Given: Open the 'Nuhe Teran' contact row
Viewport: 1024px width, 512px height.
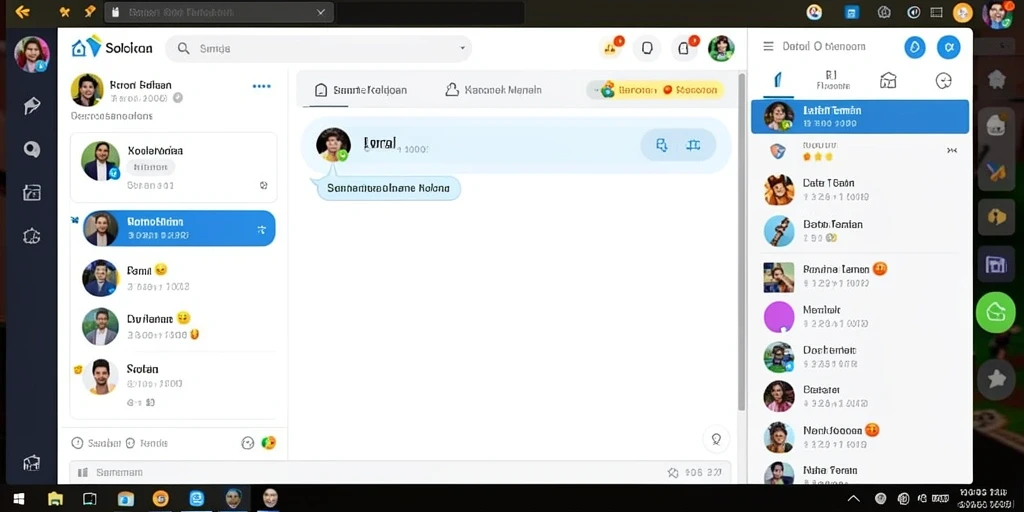Looking at the screenshot, I should 859,473.
